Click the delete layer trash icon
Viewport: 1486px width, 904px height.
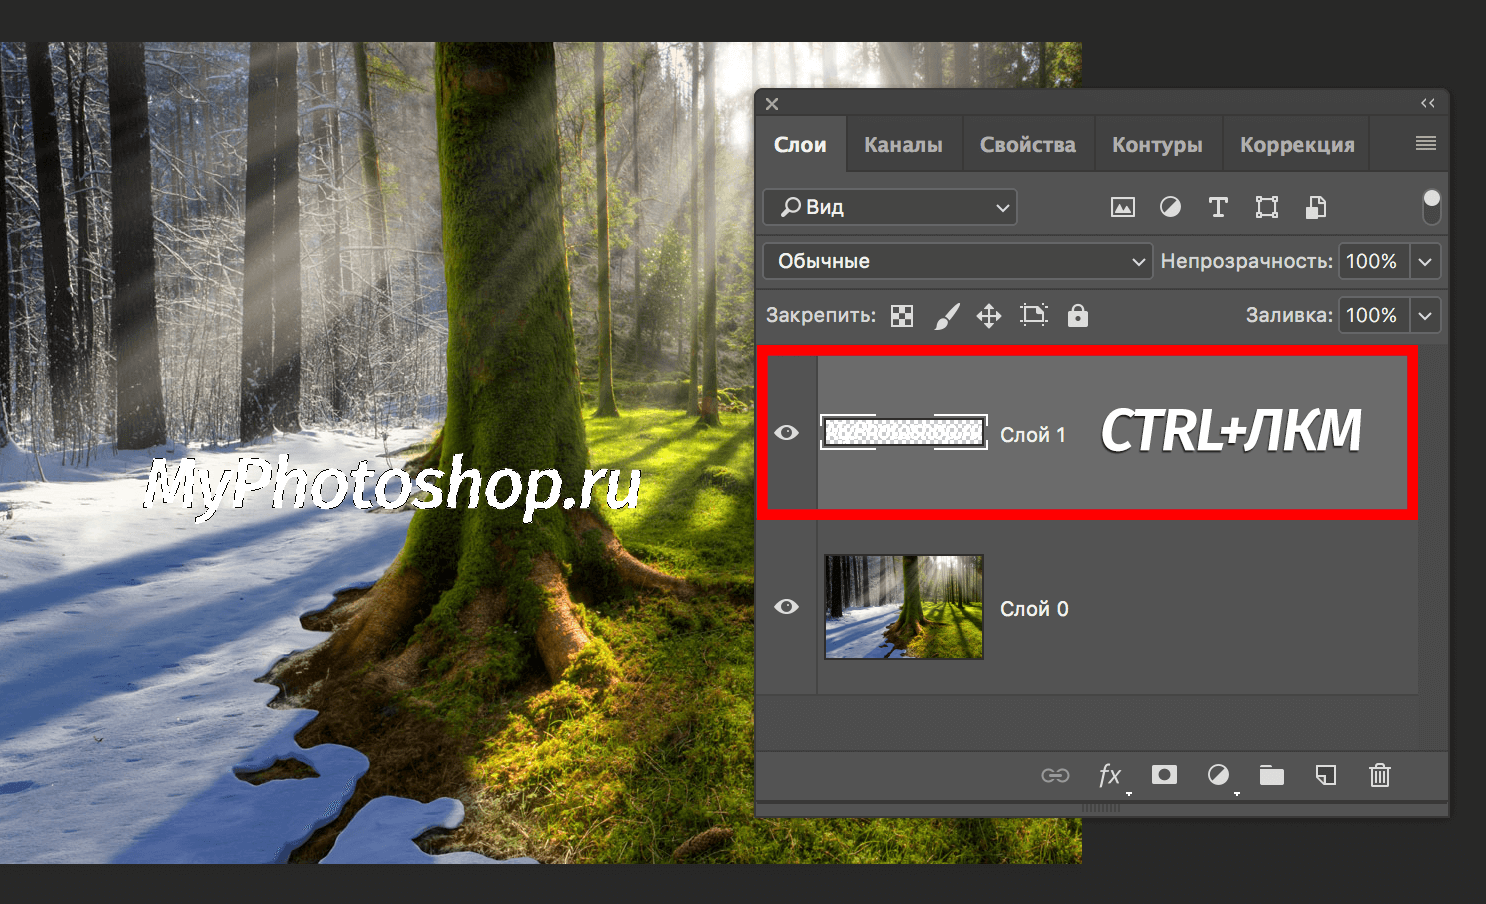[1379, 775]
